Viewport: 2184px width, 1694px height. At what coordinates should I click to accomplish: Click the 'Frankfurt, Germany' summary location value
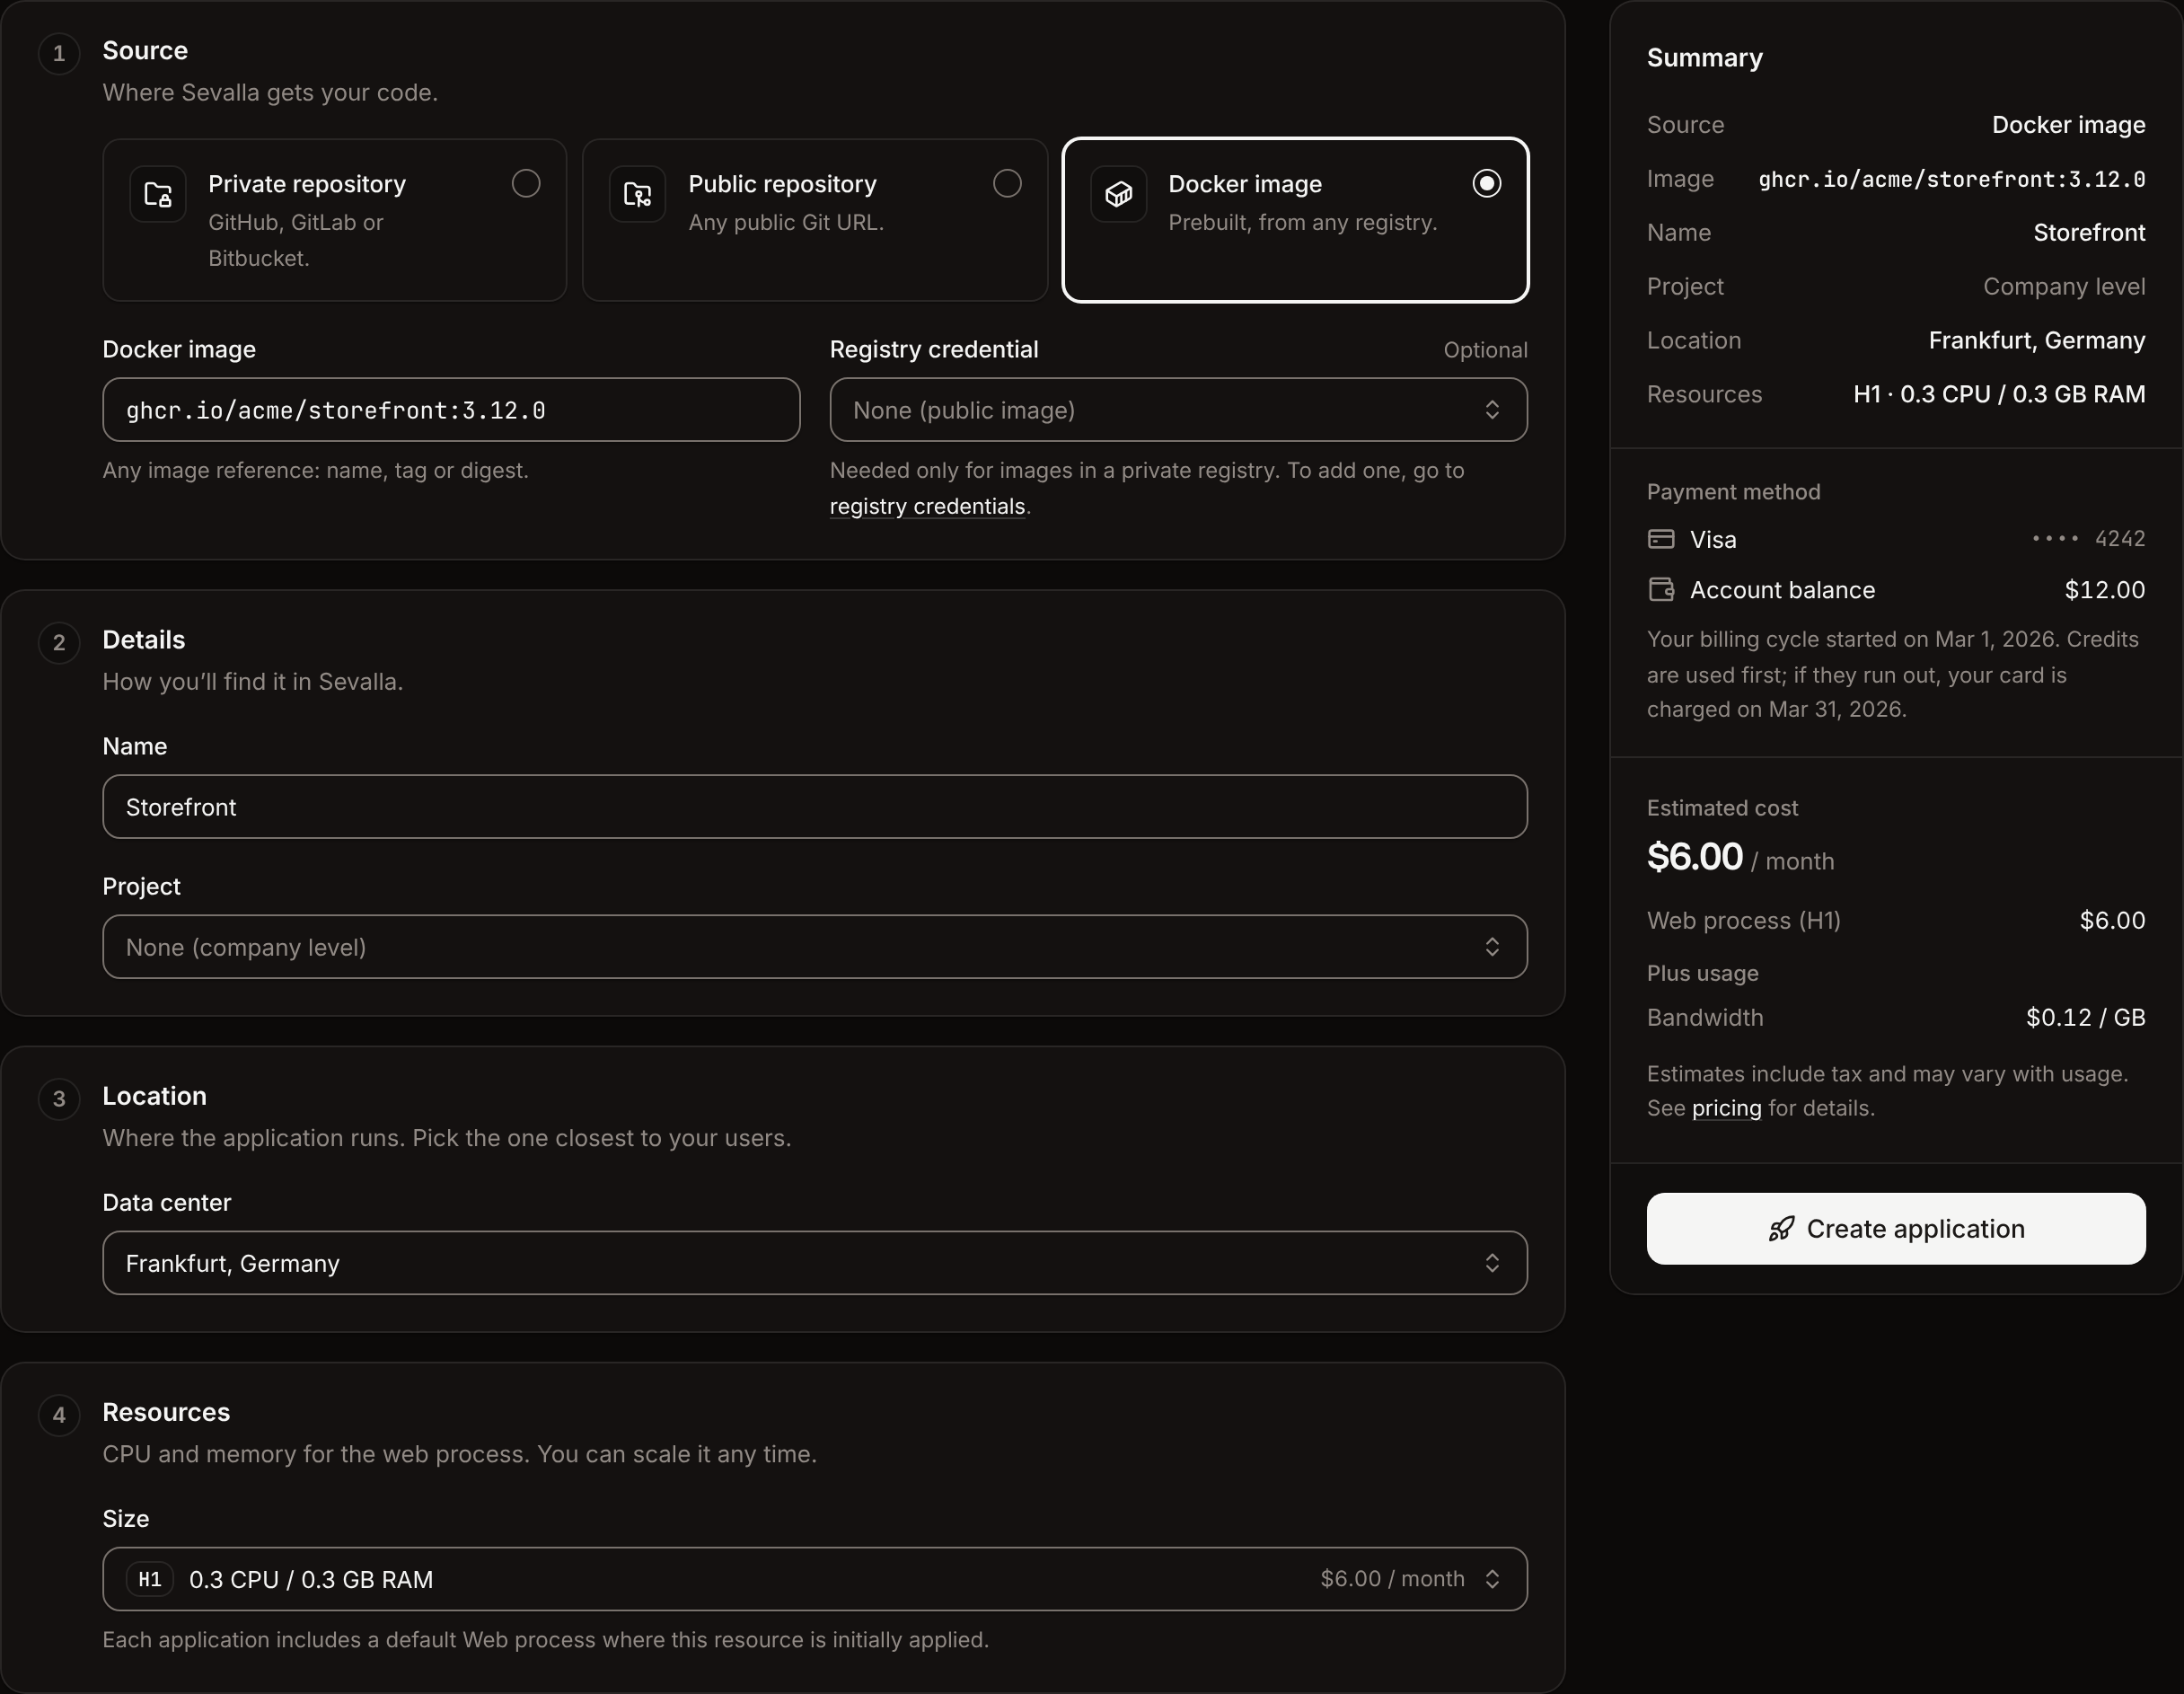click(x=2037, y=340)
